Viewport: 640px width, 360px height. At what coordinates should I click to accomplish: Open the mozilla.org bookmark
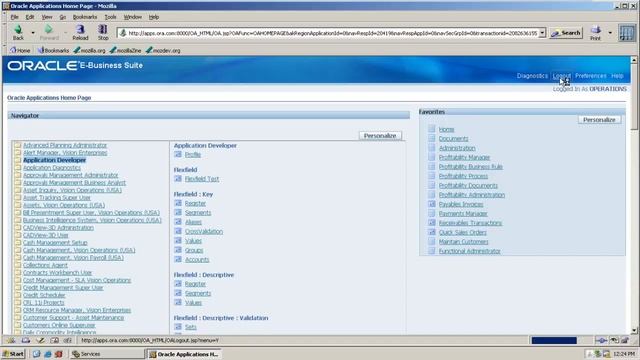click(89, 50)
